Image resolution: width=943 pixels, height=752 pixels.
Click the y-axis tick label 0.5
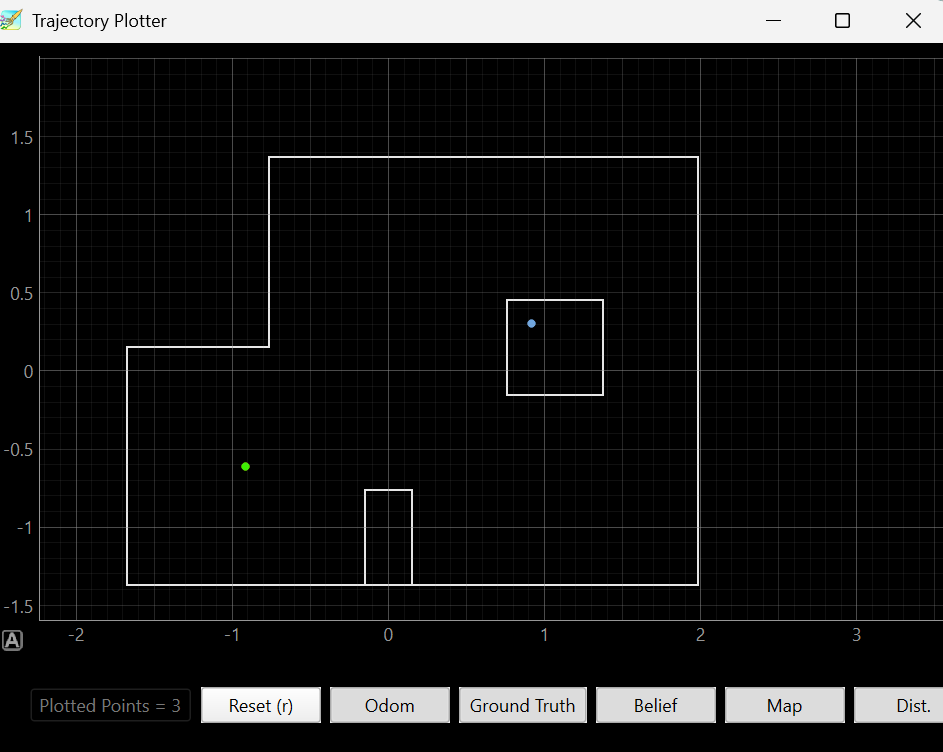point(22,294)
